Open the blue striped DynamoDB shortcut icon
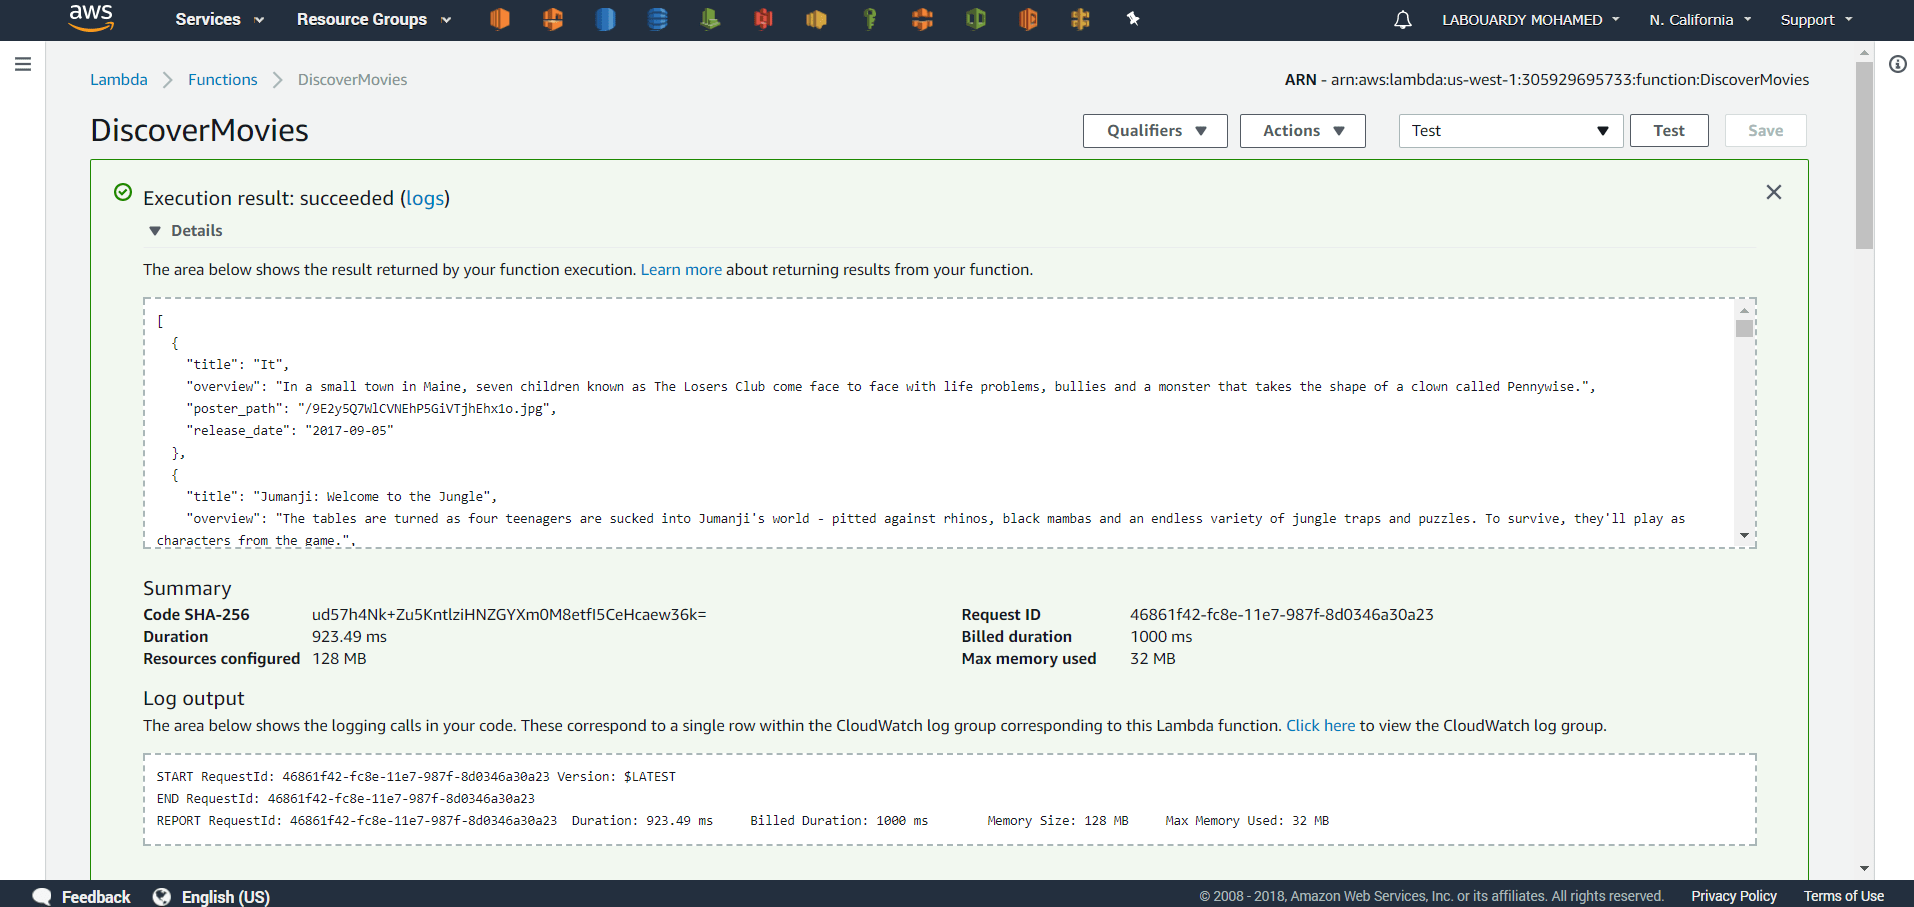The width and height of the screenshot is (1914, 907). click(658, 19)
